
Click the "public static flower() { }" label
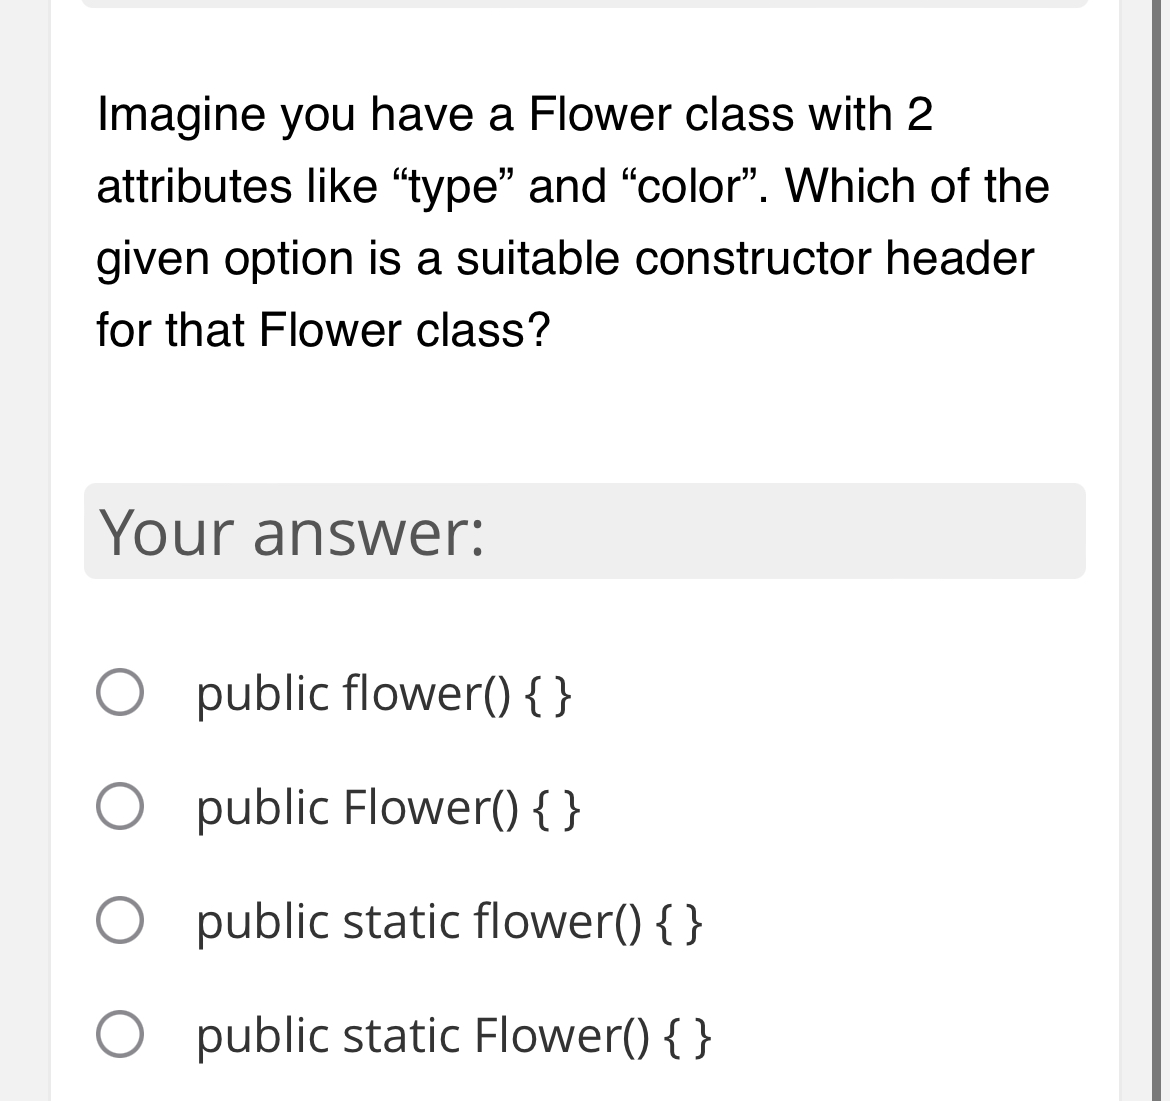(450, 922)
